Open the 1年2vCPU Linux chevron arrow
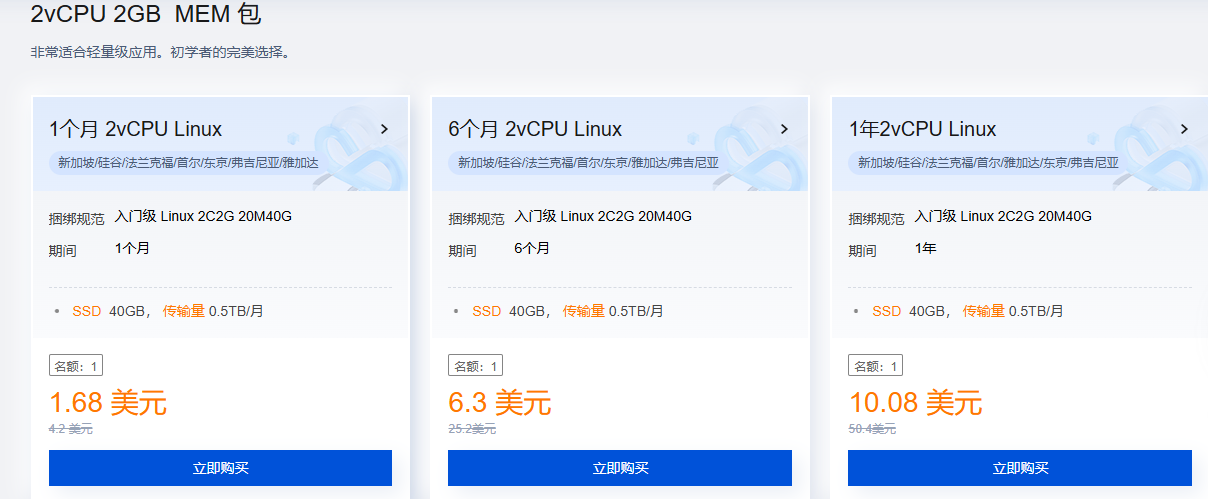 (1184, 129)
